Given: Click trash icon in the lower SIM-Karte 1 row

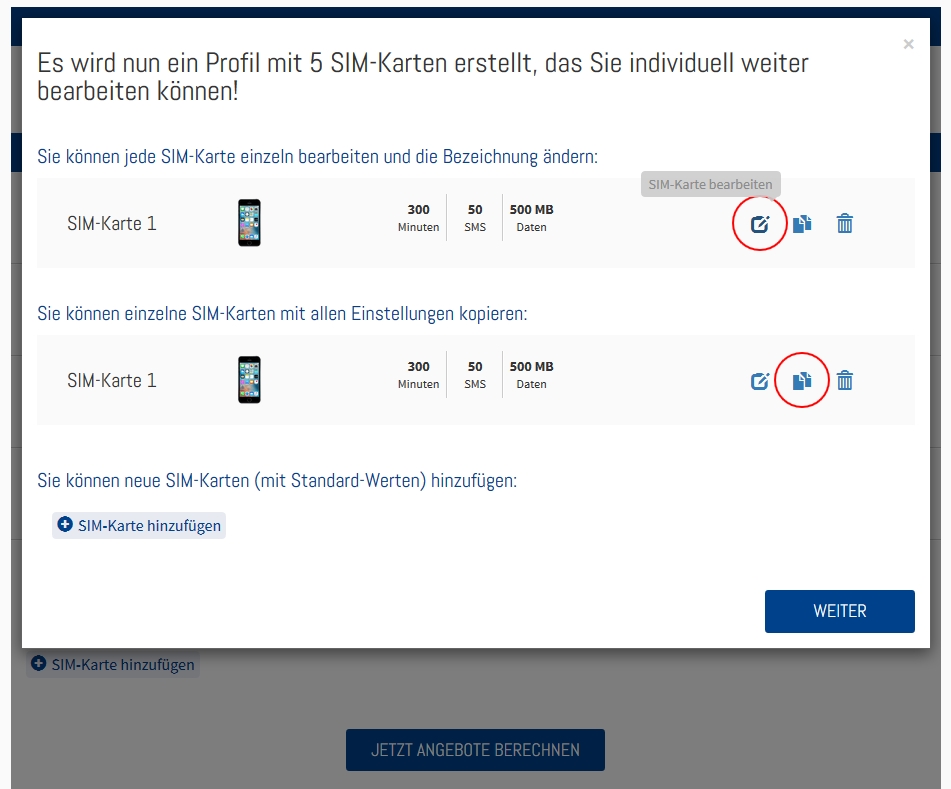Looking at the screenshot, I should click(845, 381).
